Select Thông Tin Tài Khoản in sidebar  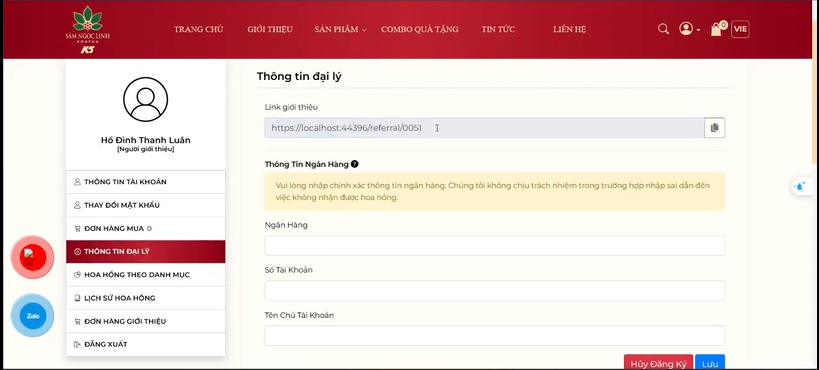tap(146, 182)
